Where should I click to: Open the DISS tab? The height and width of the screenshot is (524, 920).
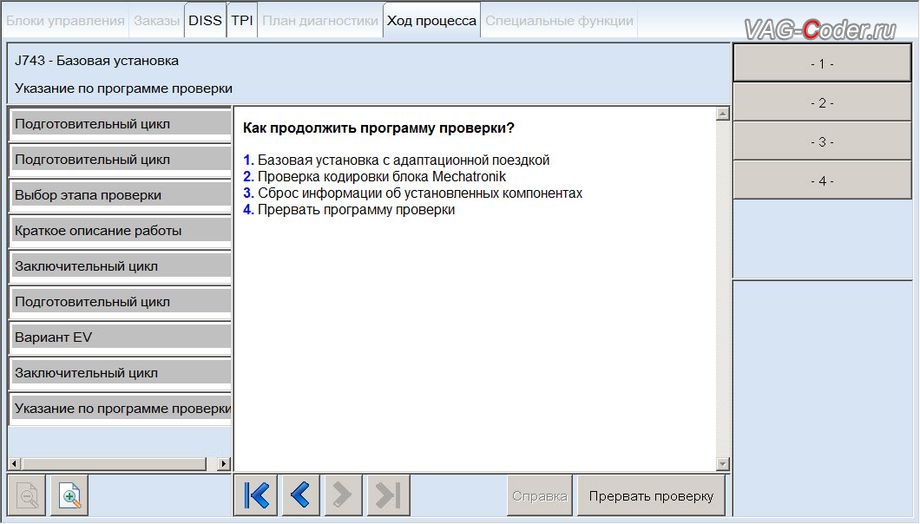pos(205,21)
